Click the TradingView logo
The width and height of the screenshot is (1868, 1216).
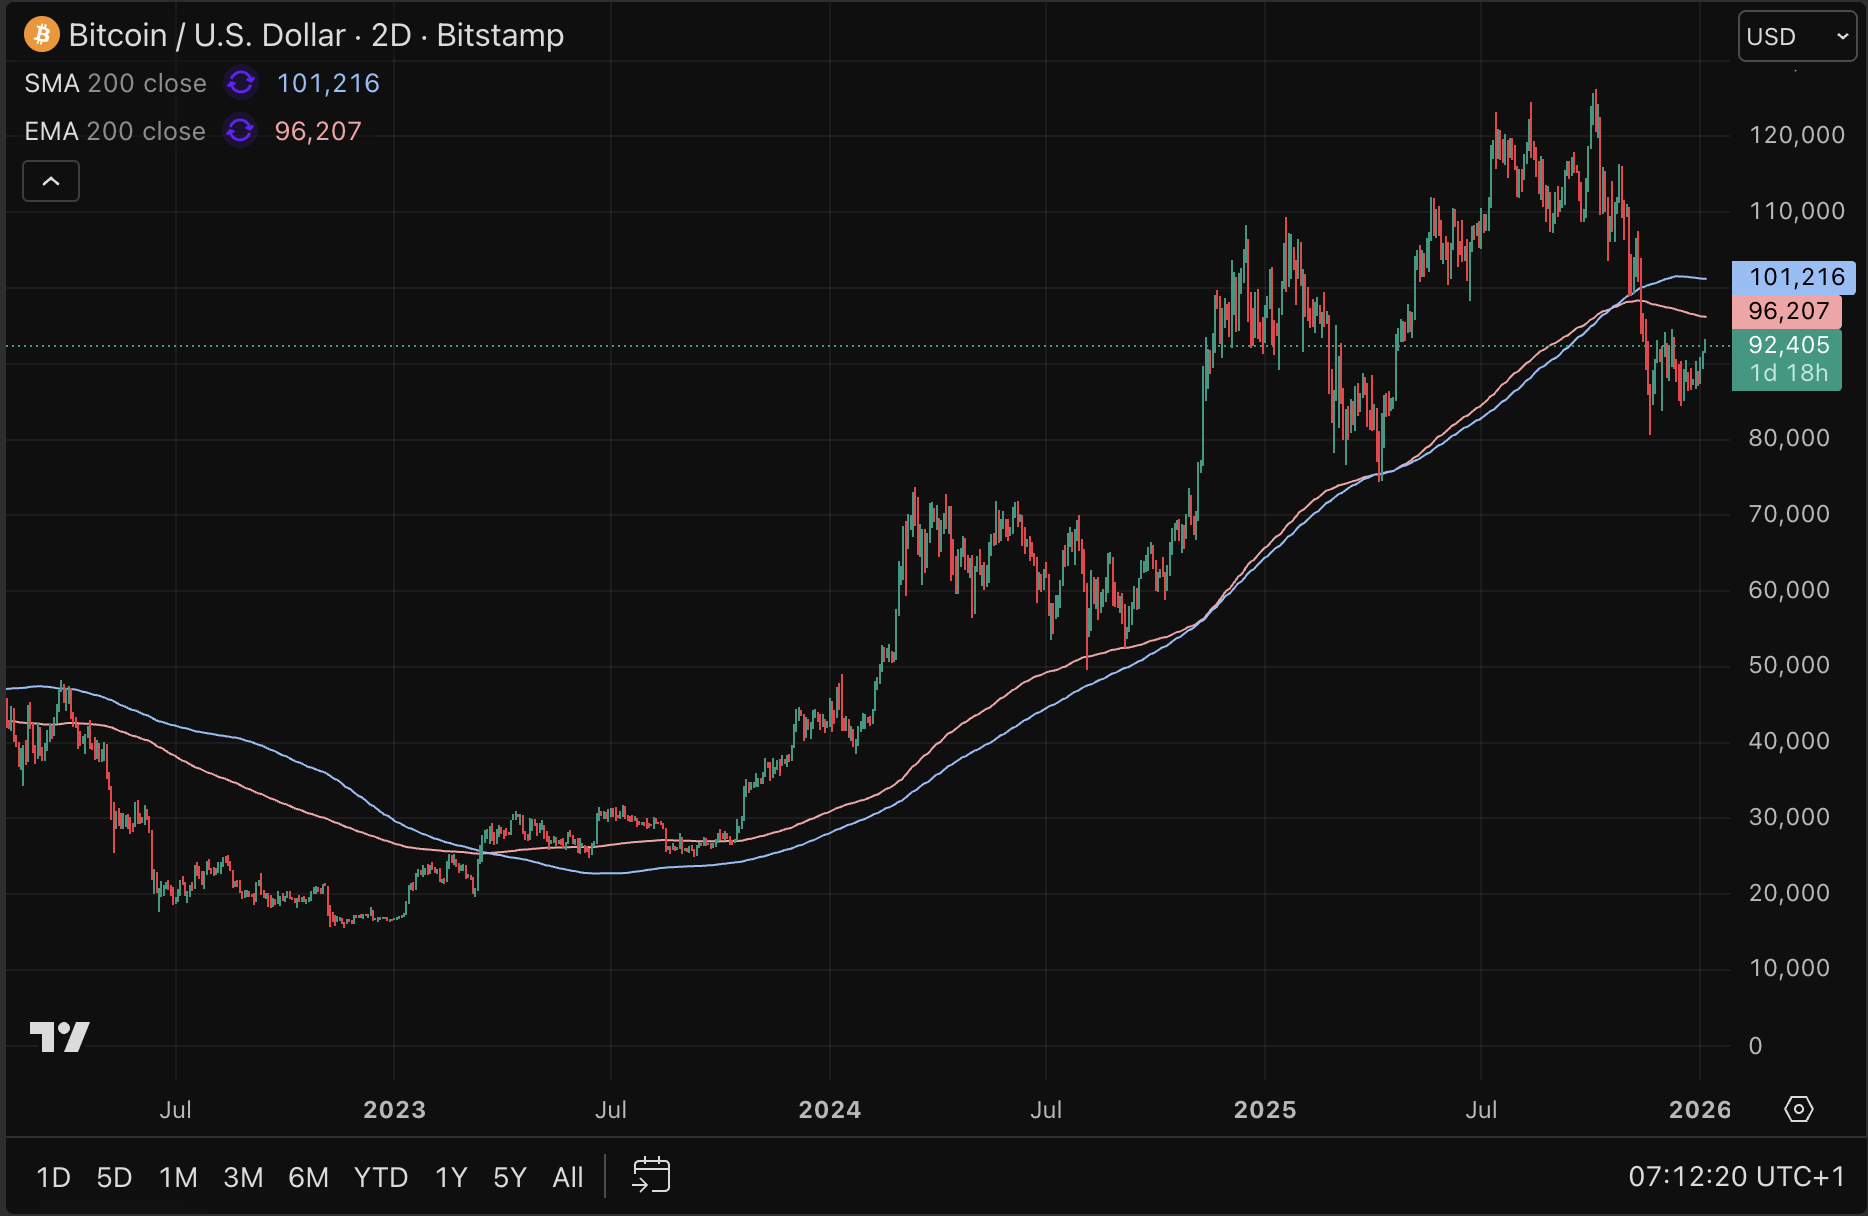click(60, 1037)
